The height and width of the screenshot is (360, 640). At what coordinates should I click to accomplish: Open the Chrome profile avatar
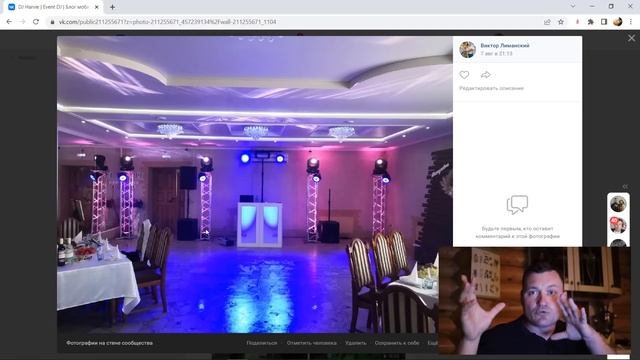(618, 22)
